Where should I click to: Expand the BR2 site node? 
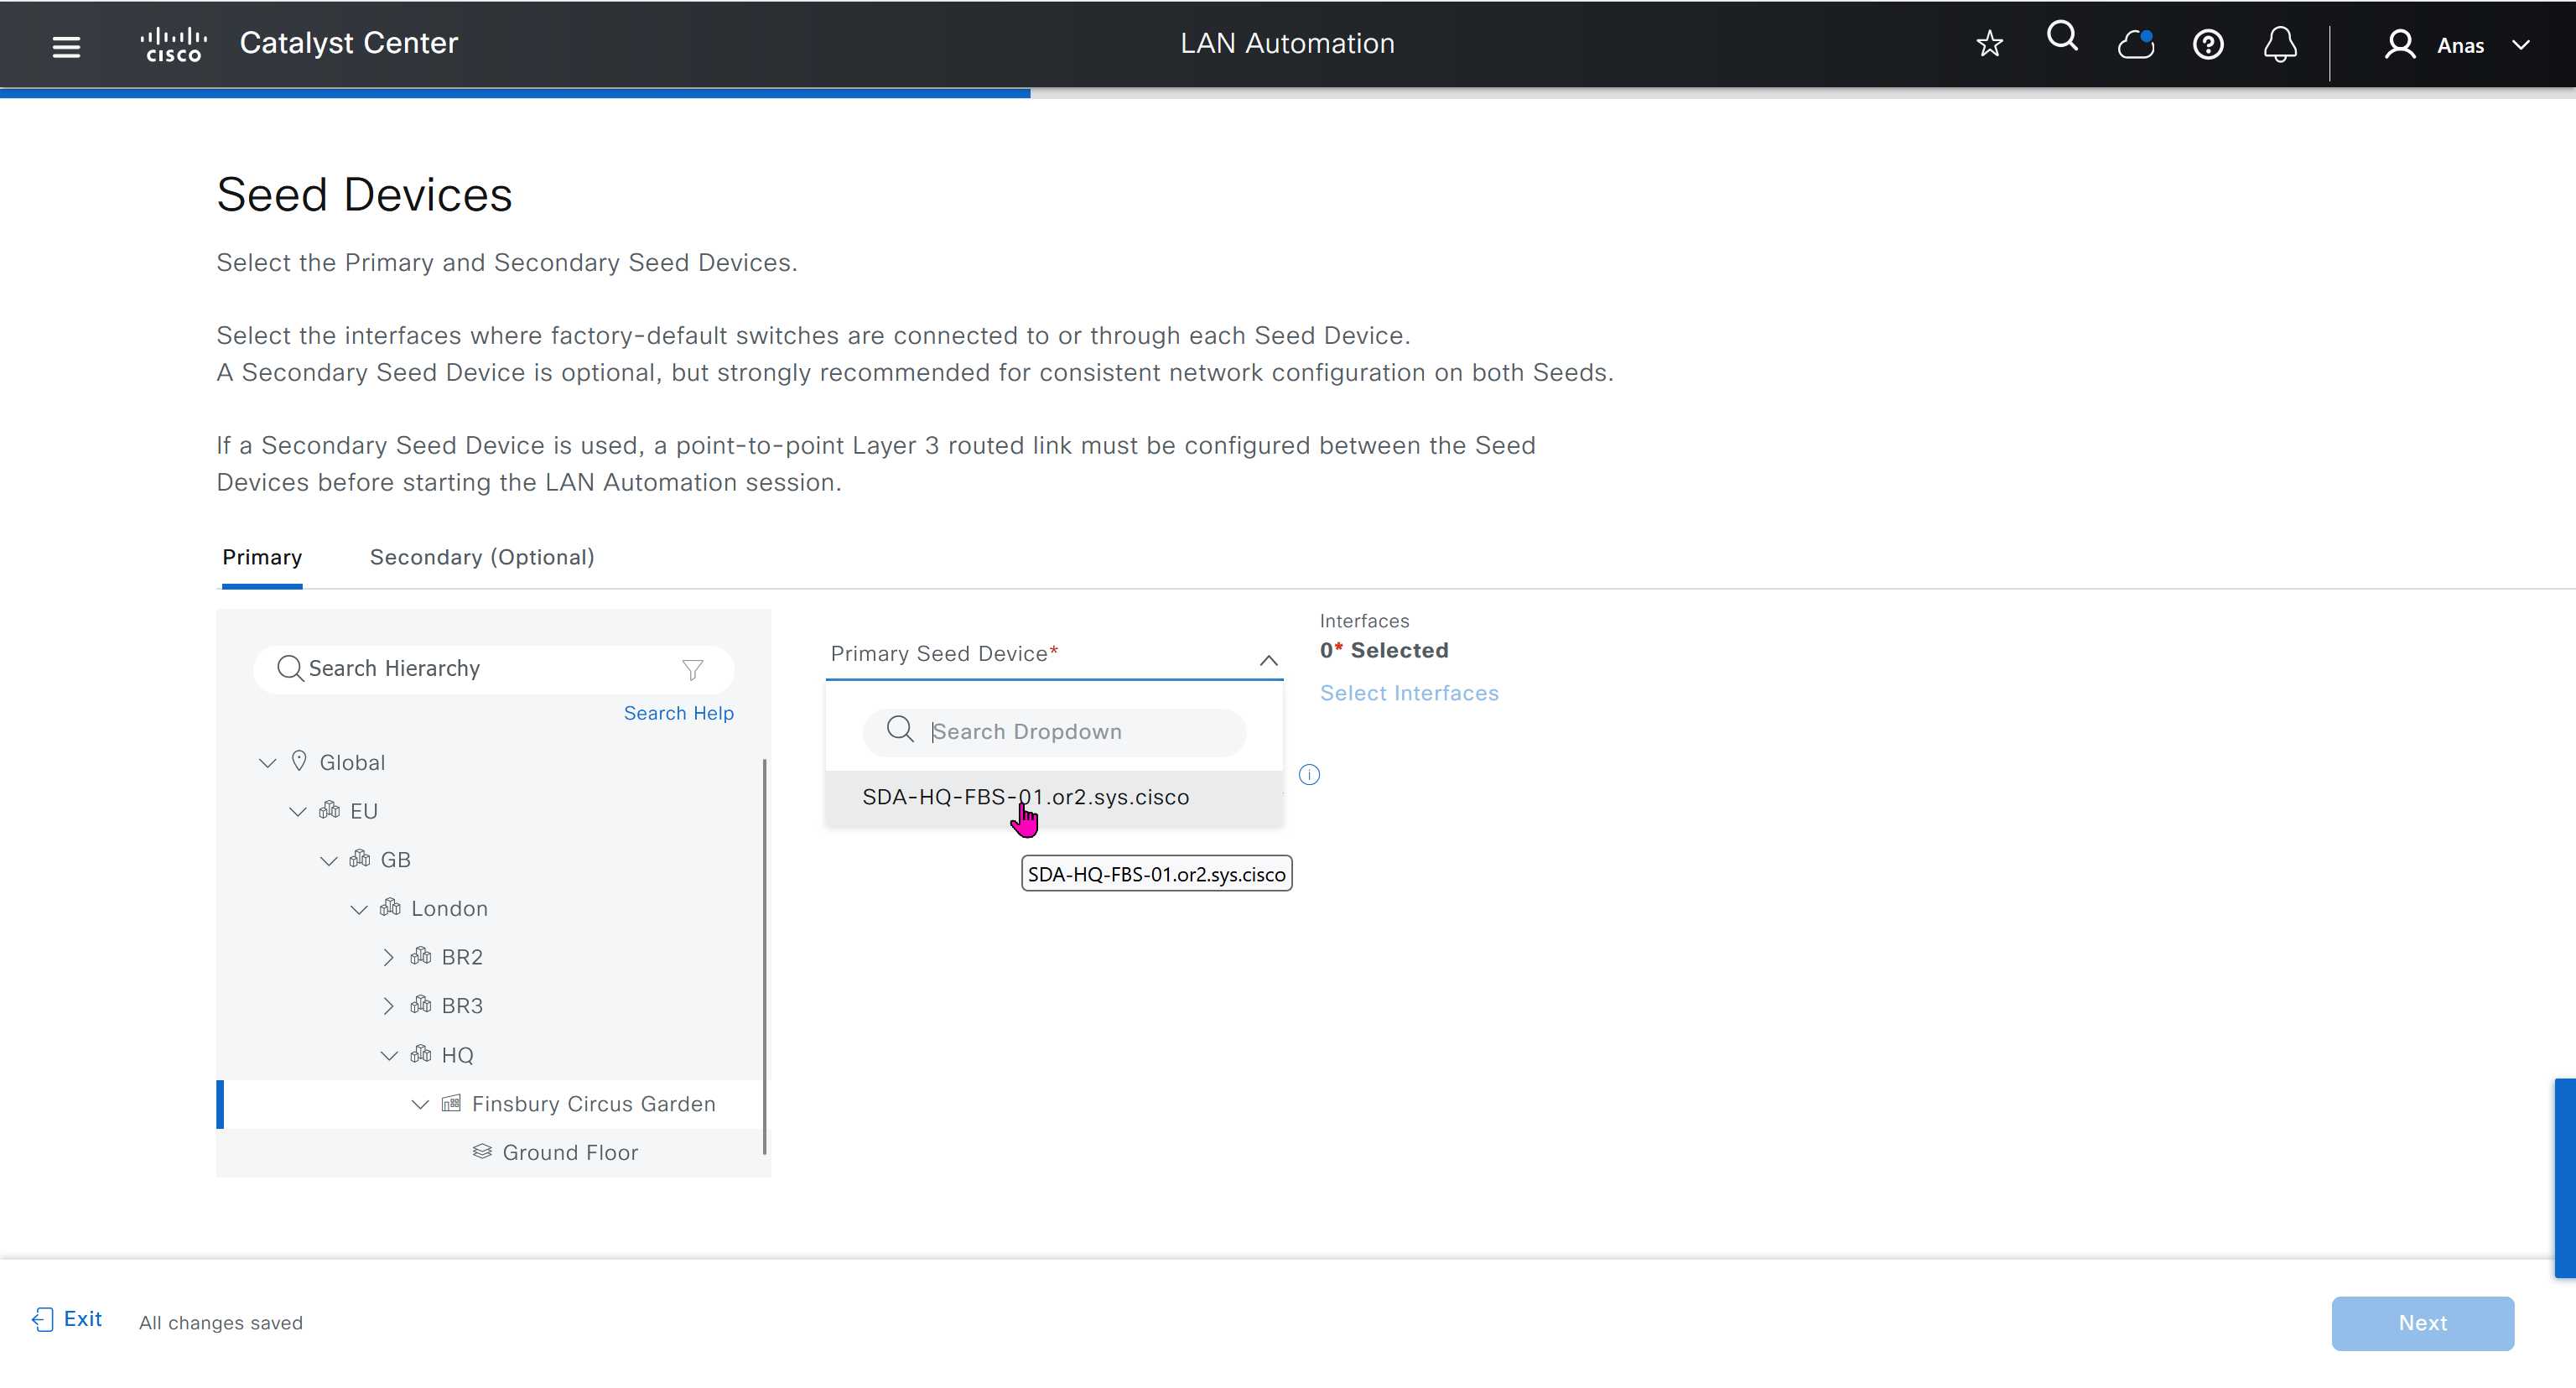point(388,957)
